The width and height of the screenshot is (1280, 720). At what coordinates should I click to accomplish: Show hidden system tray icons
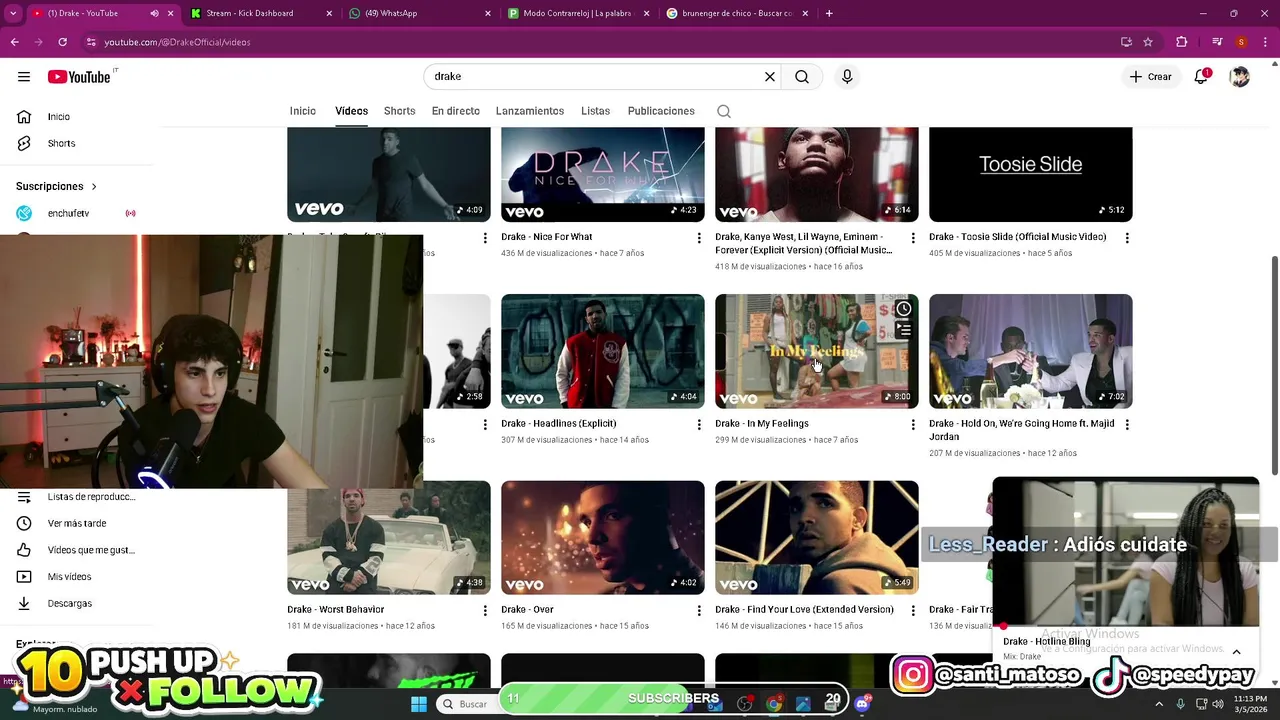pos(1159,704)
